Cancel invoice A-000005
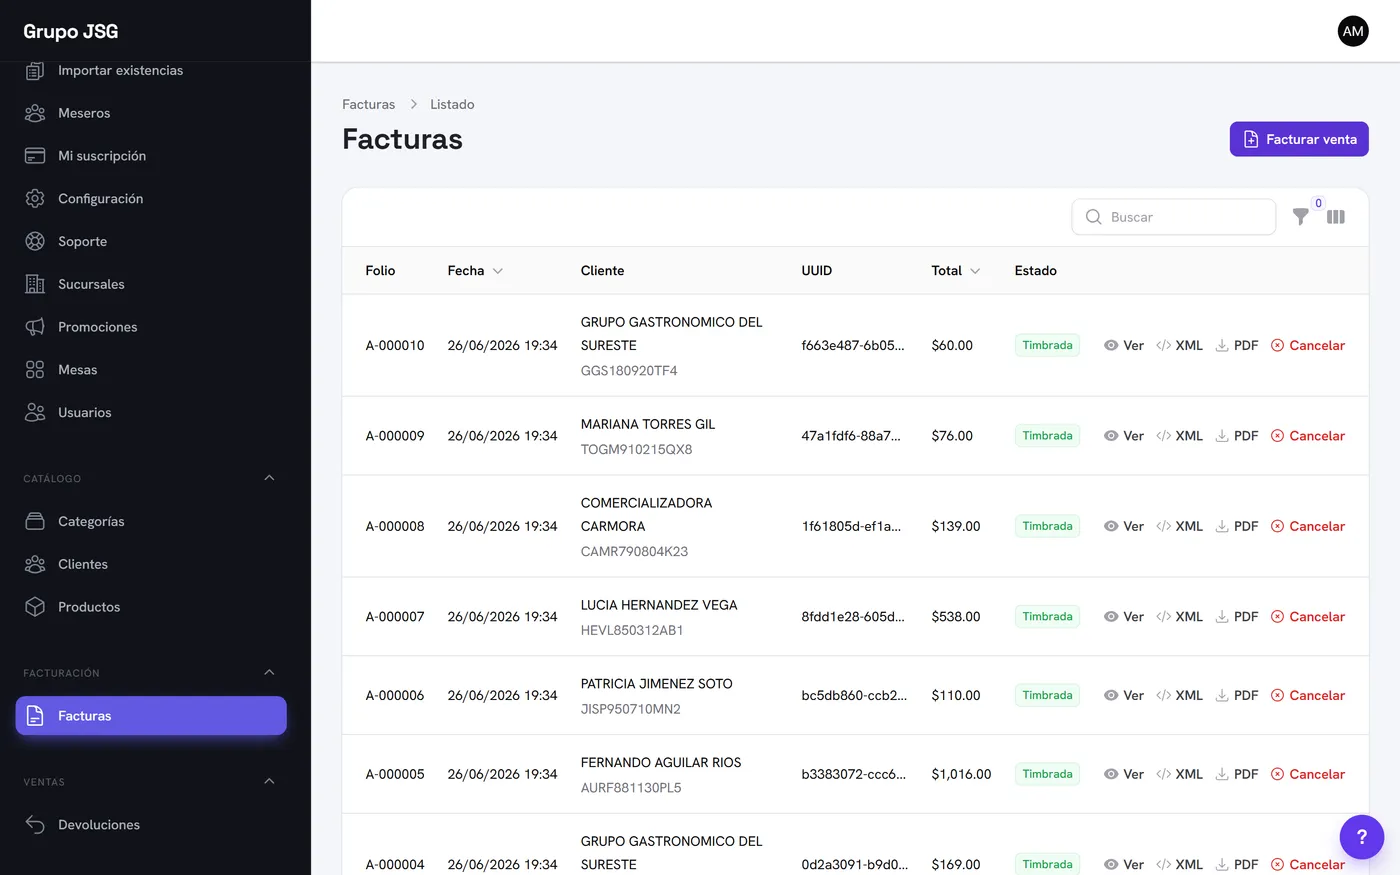 click(1308, 774)
